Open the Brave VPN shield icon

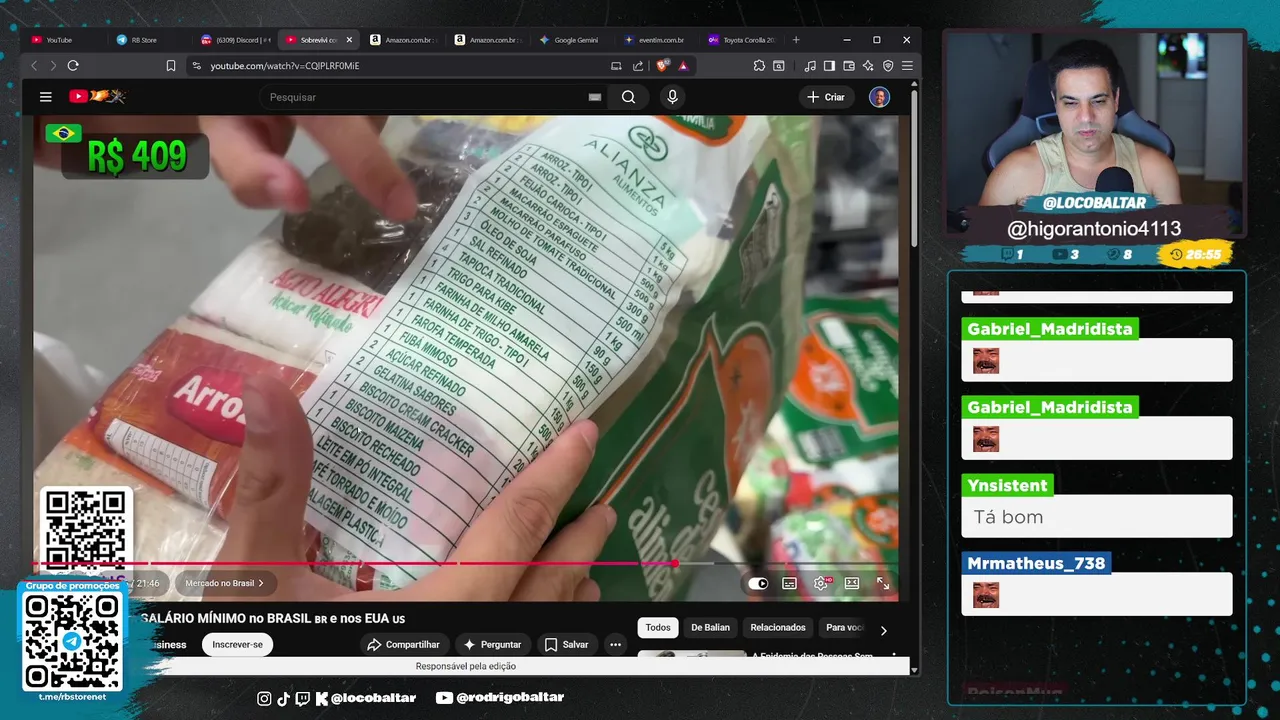coord(888,66)
